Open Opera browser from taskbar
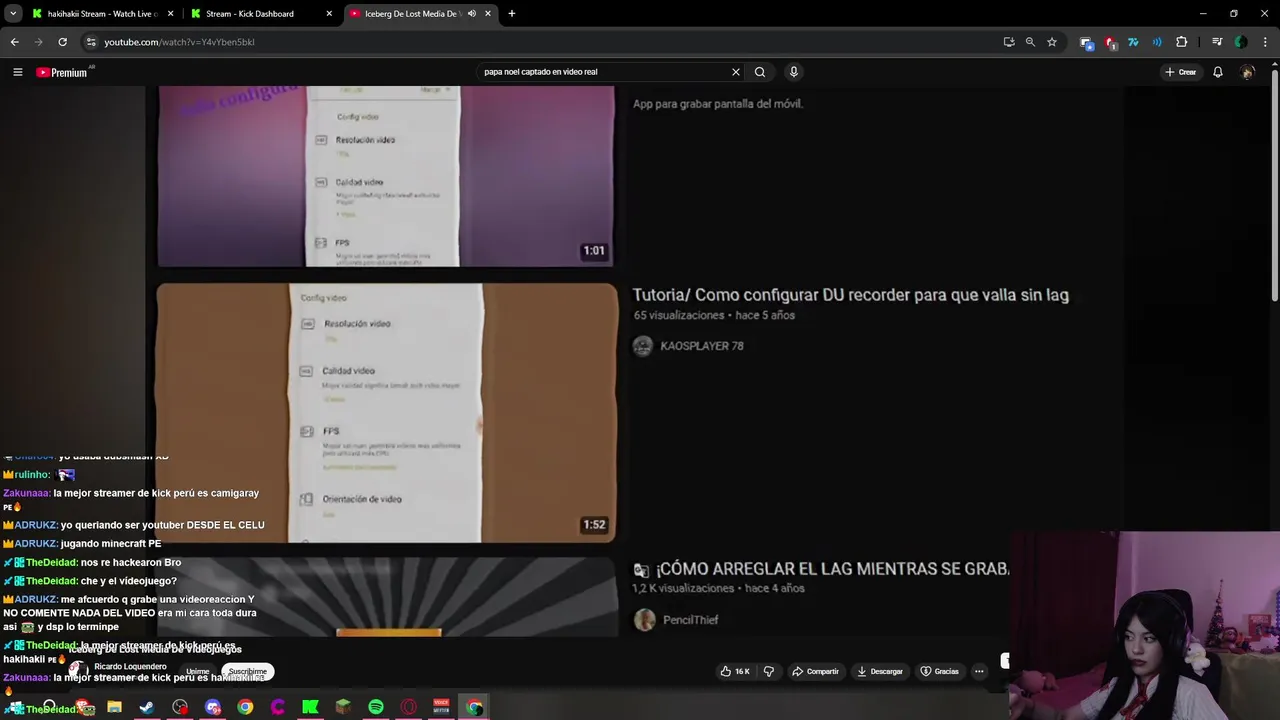The height and width of the screenshot is (720, 1280). click(408, 707)
